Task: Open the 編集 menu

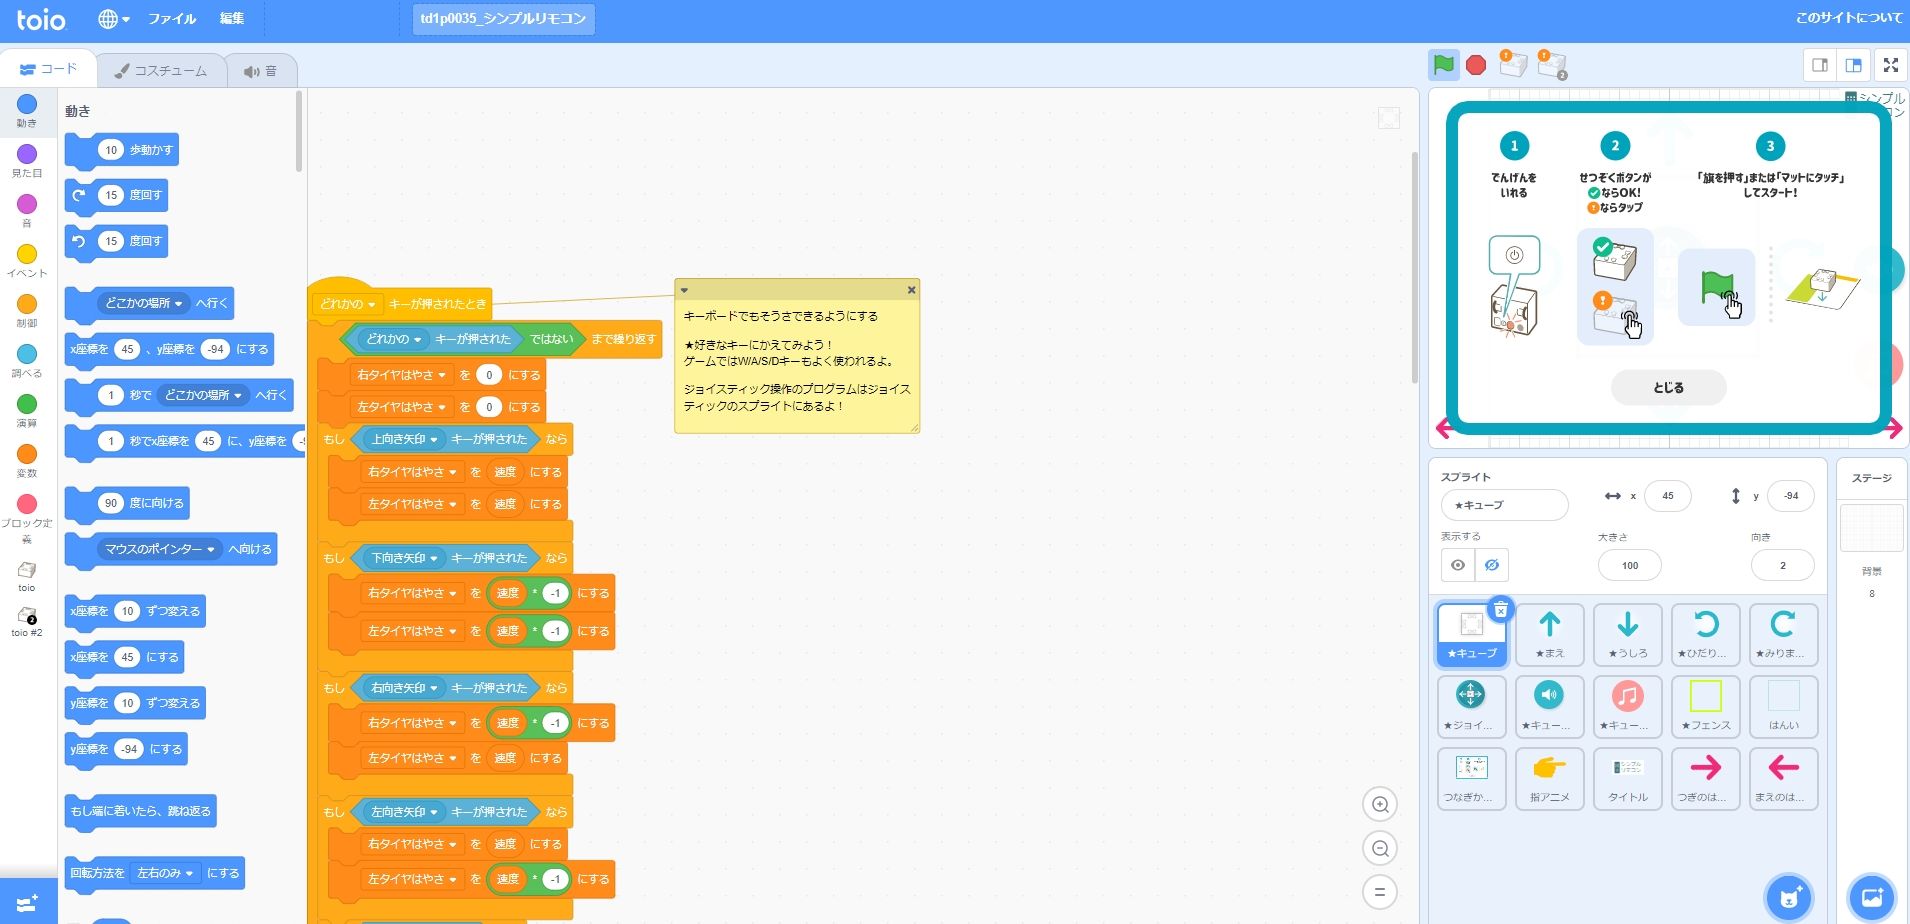Action: tap(232, 19)
